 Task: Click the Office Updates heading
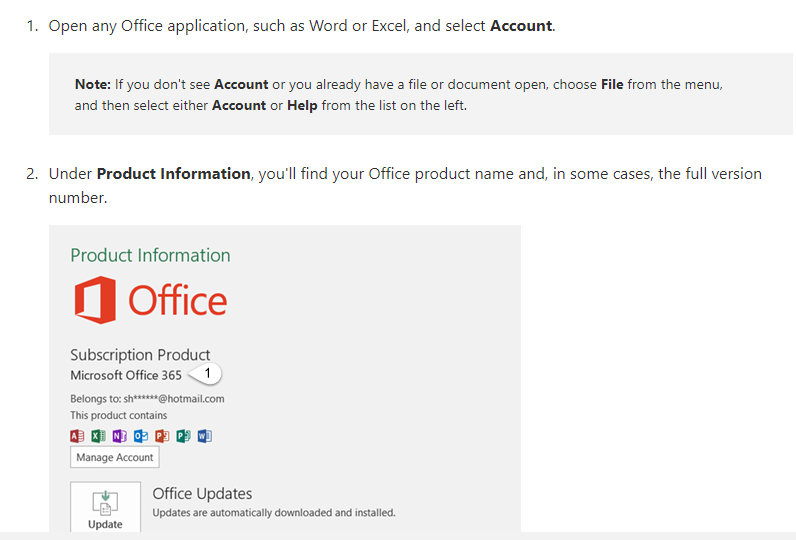coord(202,493)
